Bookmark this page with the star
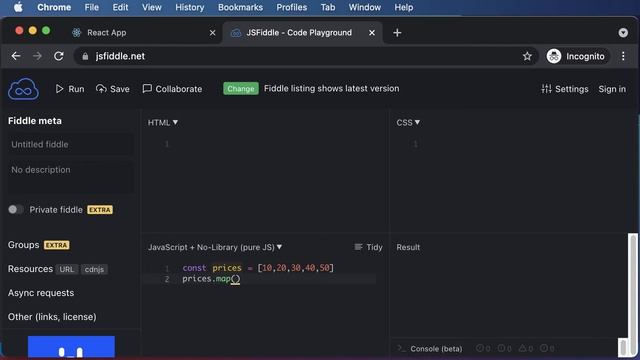Image resolution: width=640 pixels, height=360 pixels. tap(527, 56)
